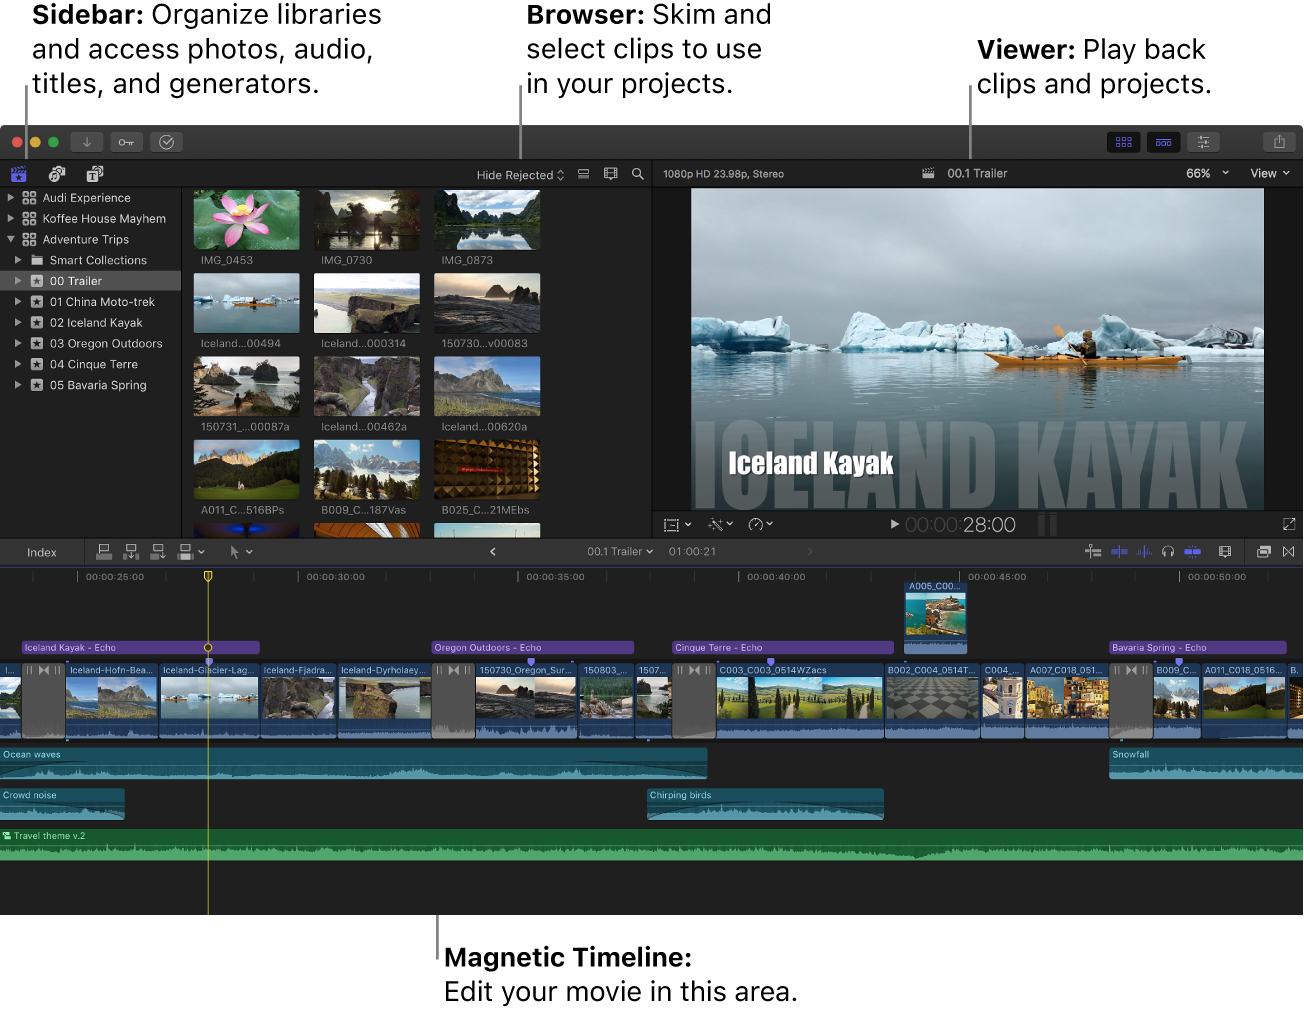Check the Background Tasks indicator icon
Viewport: 1304px width, 1022px height.
pos(166,141)
